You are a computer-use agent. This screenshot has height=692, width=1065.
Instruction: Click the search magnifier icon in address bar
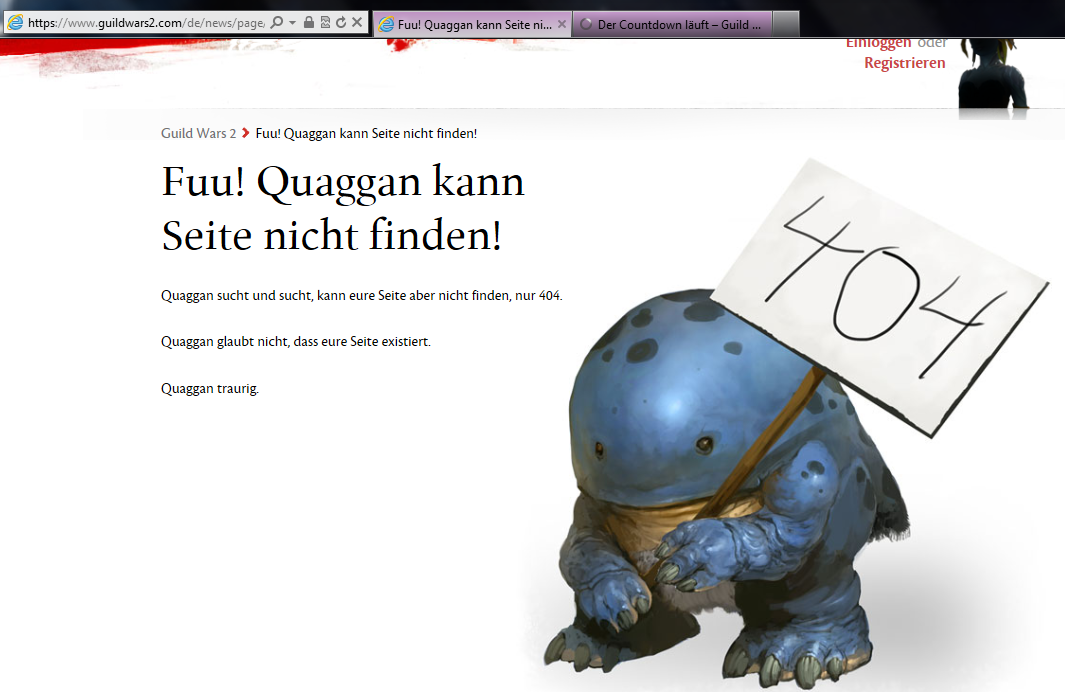coord(276,22)
